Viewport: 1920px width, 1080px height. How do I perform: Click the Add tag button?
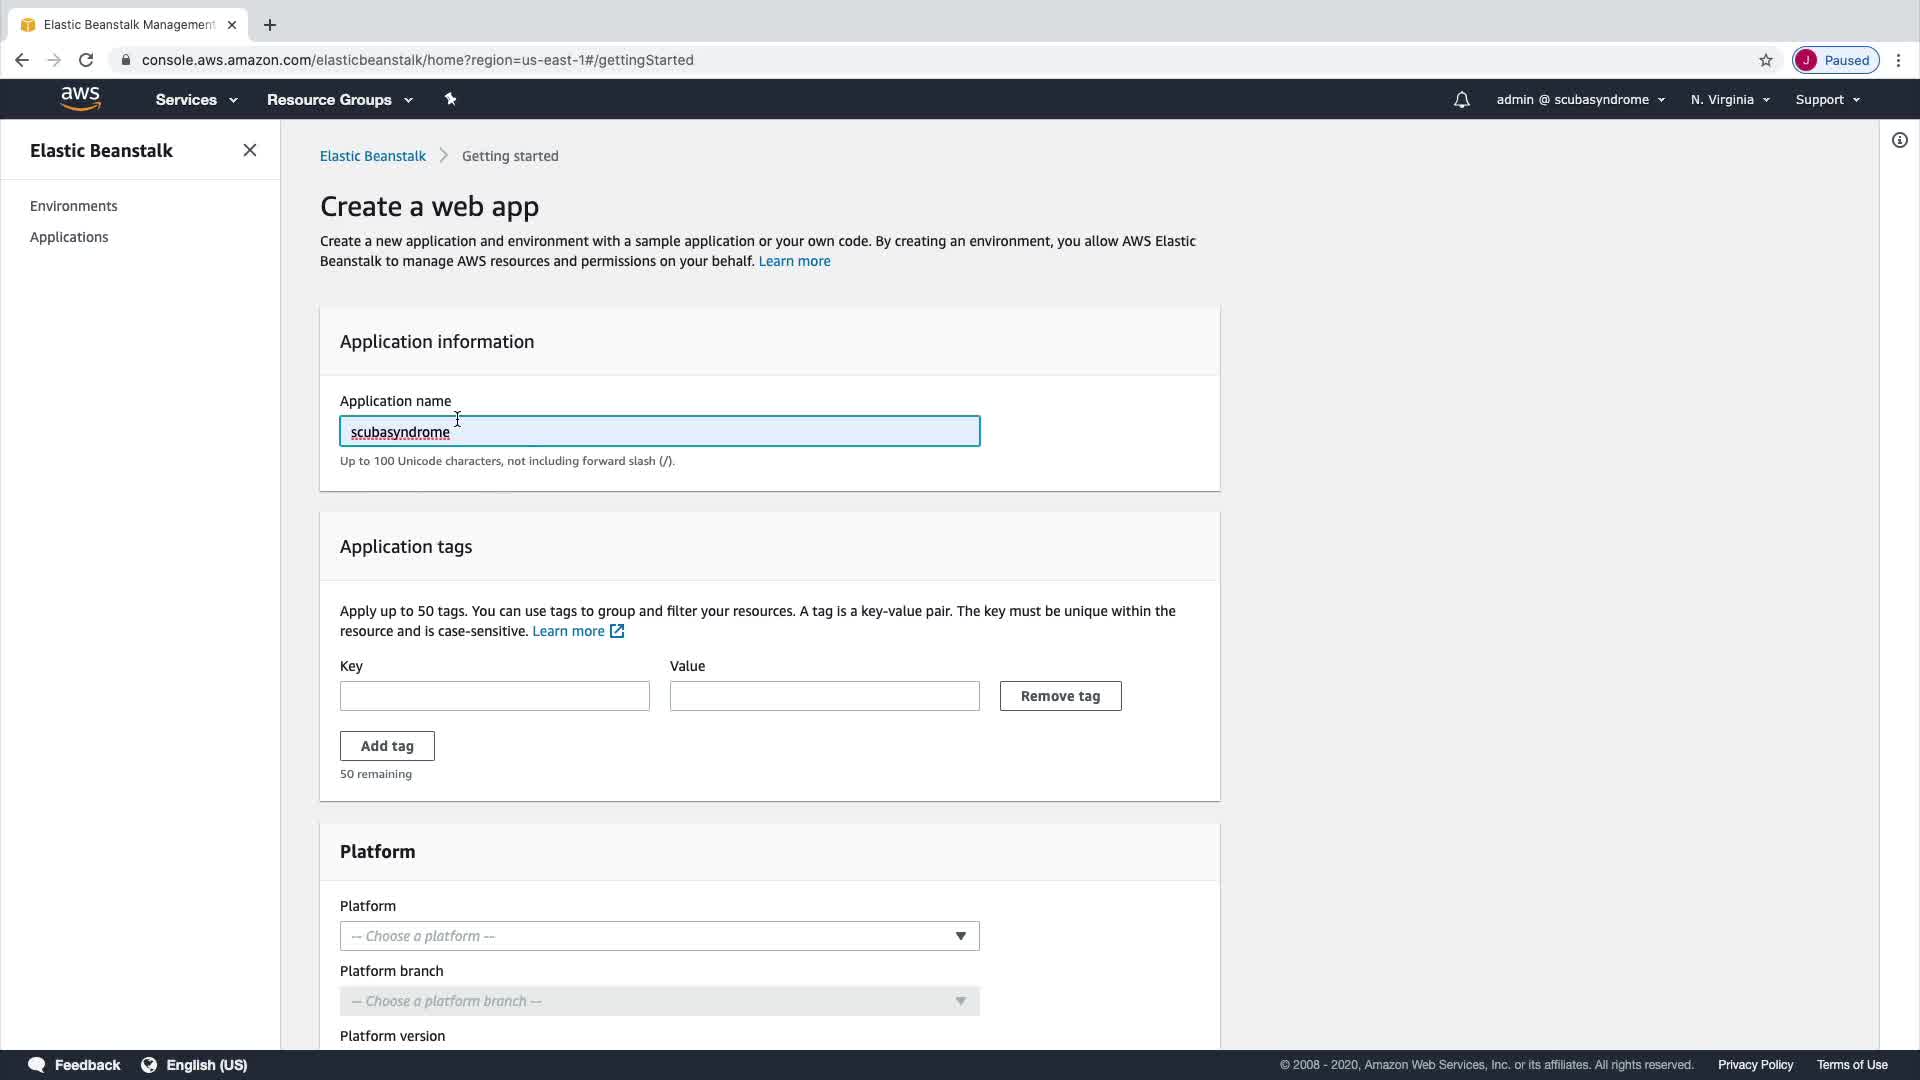tap(387, 746)
